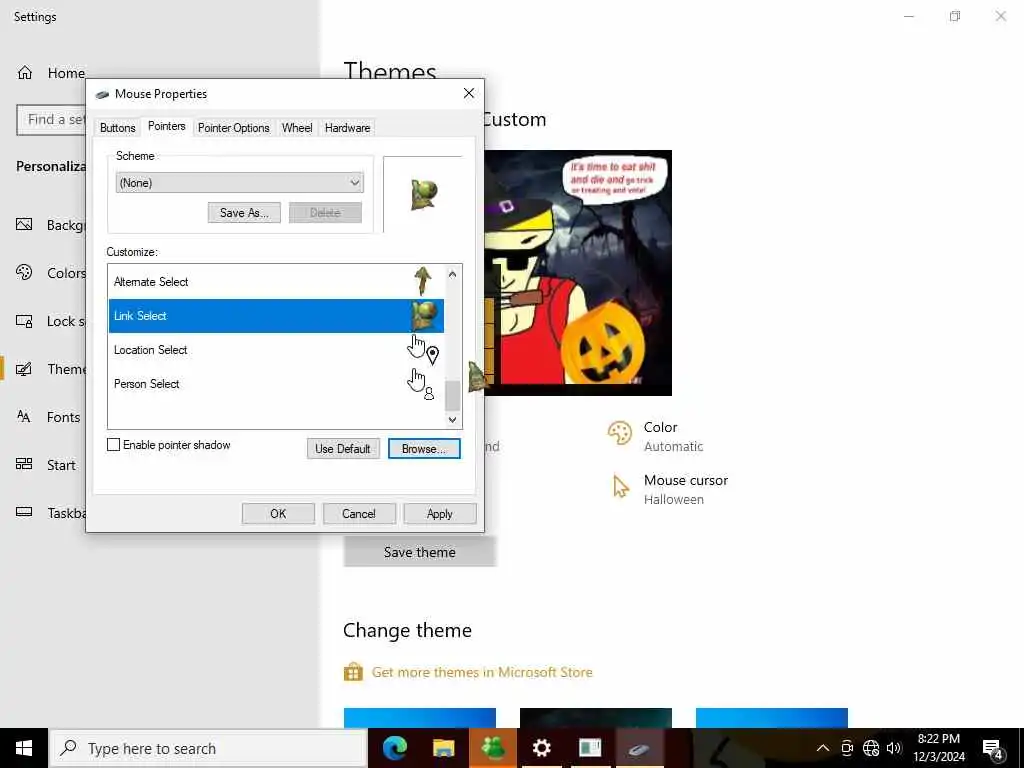Click the volume speaker tray icon
Screen dimensions: 1024x768
click(x=894, y=748)
